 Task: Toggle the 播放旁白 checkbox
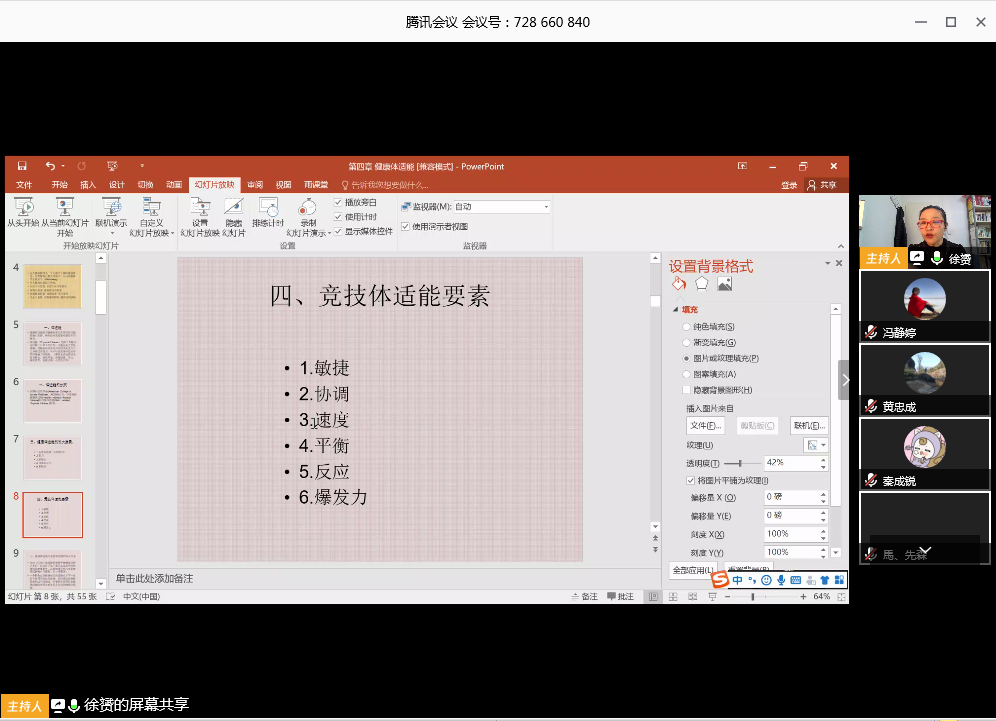[x=338, y=203]
